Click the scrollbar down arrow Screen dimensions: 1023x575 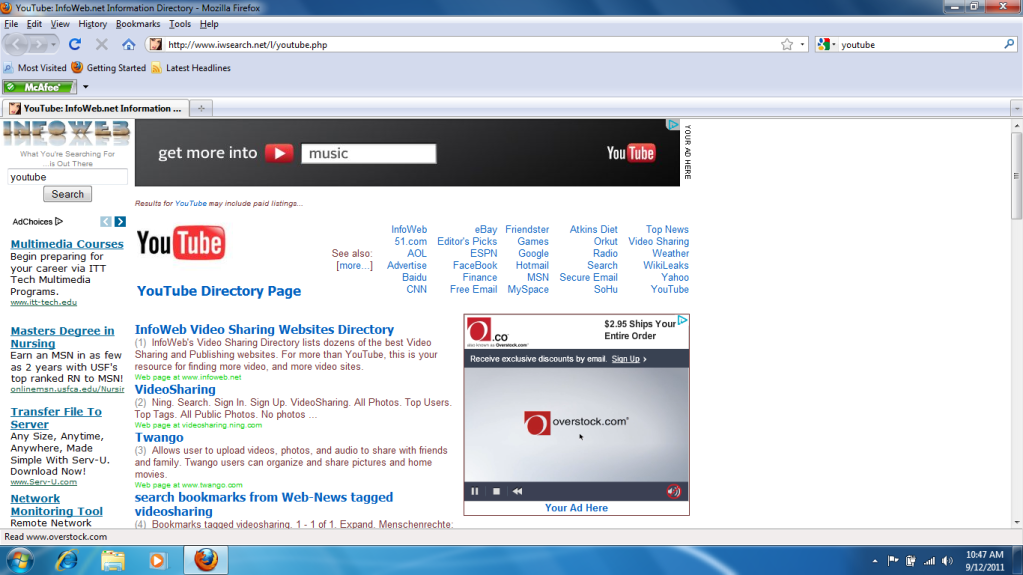[x=1016, y=523]
